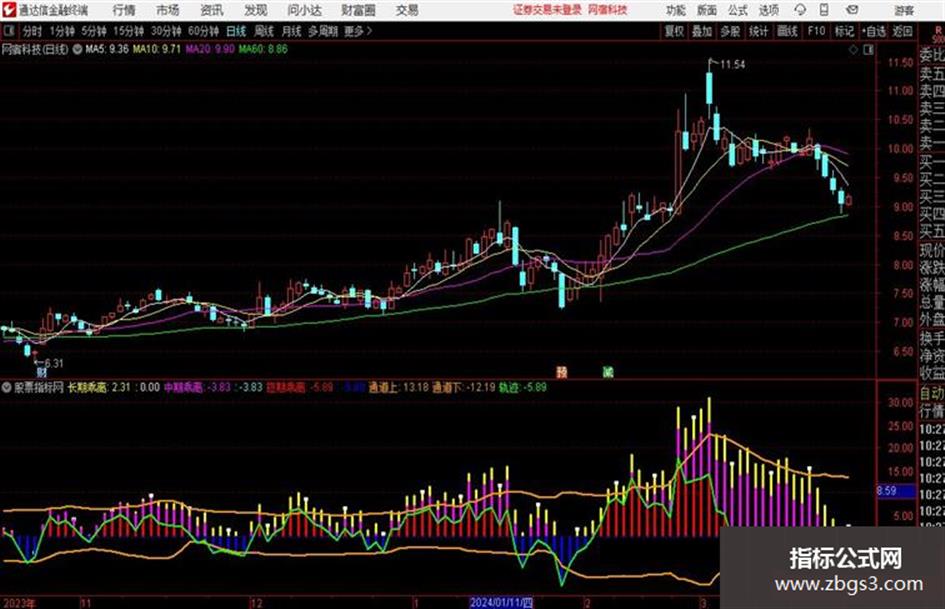Click the headset customer service icon
This screenshot has width=945, height=609.
coord(800,10)
